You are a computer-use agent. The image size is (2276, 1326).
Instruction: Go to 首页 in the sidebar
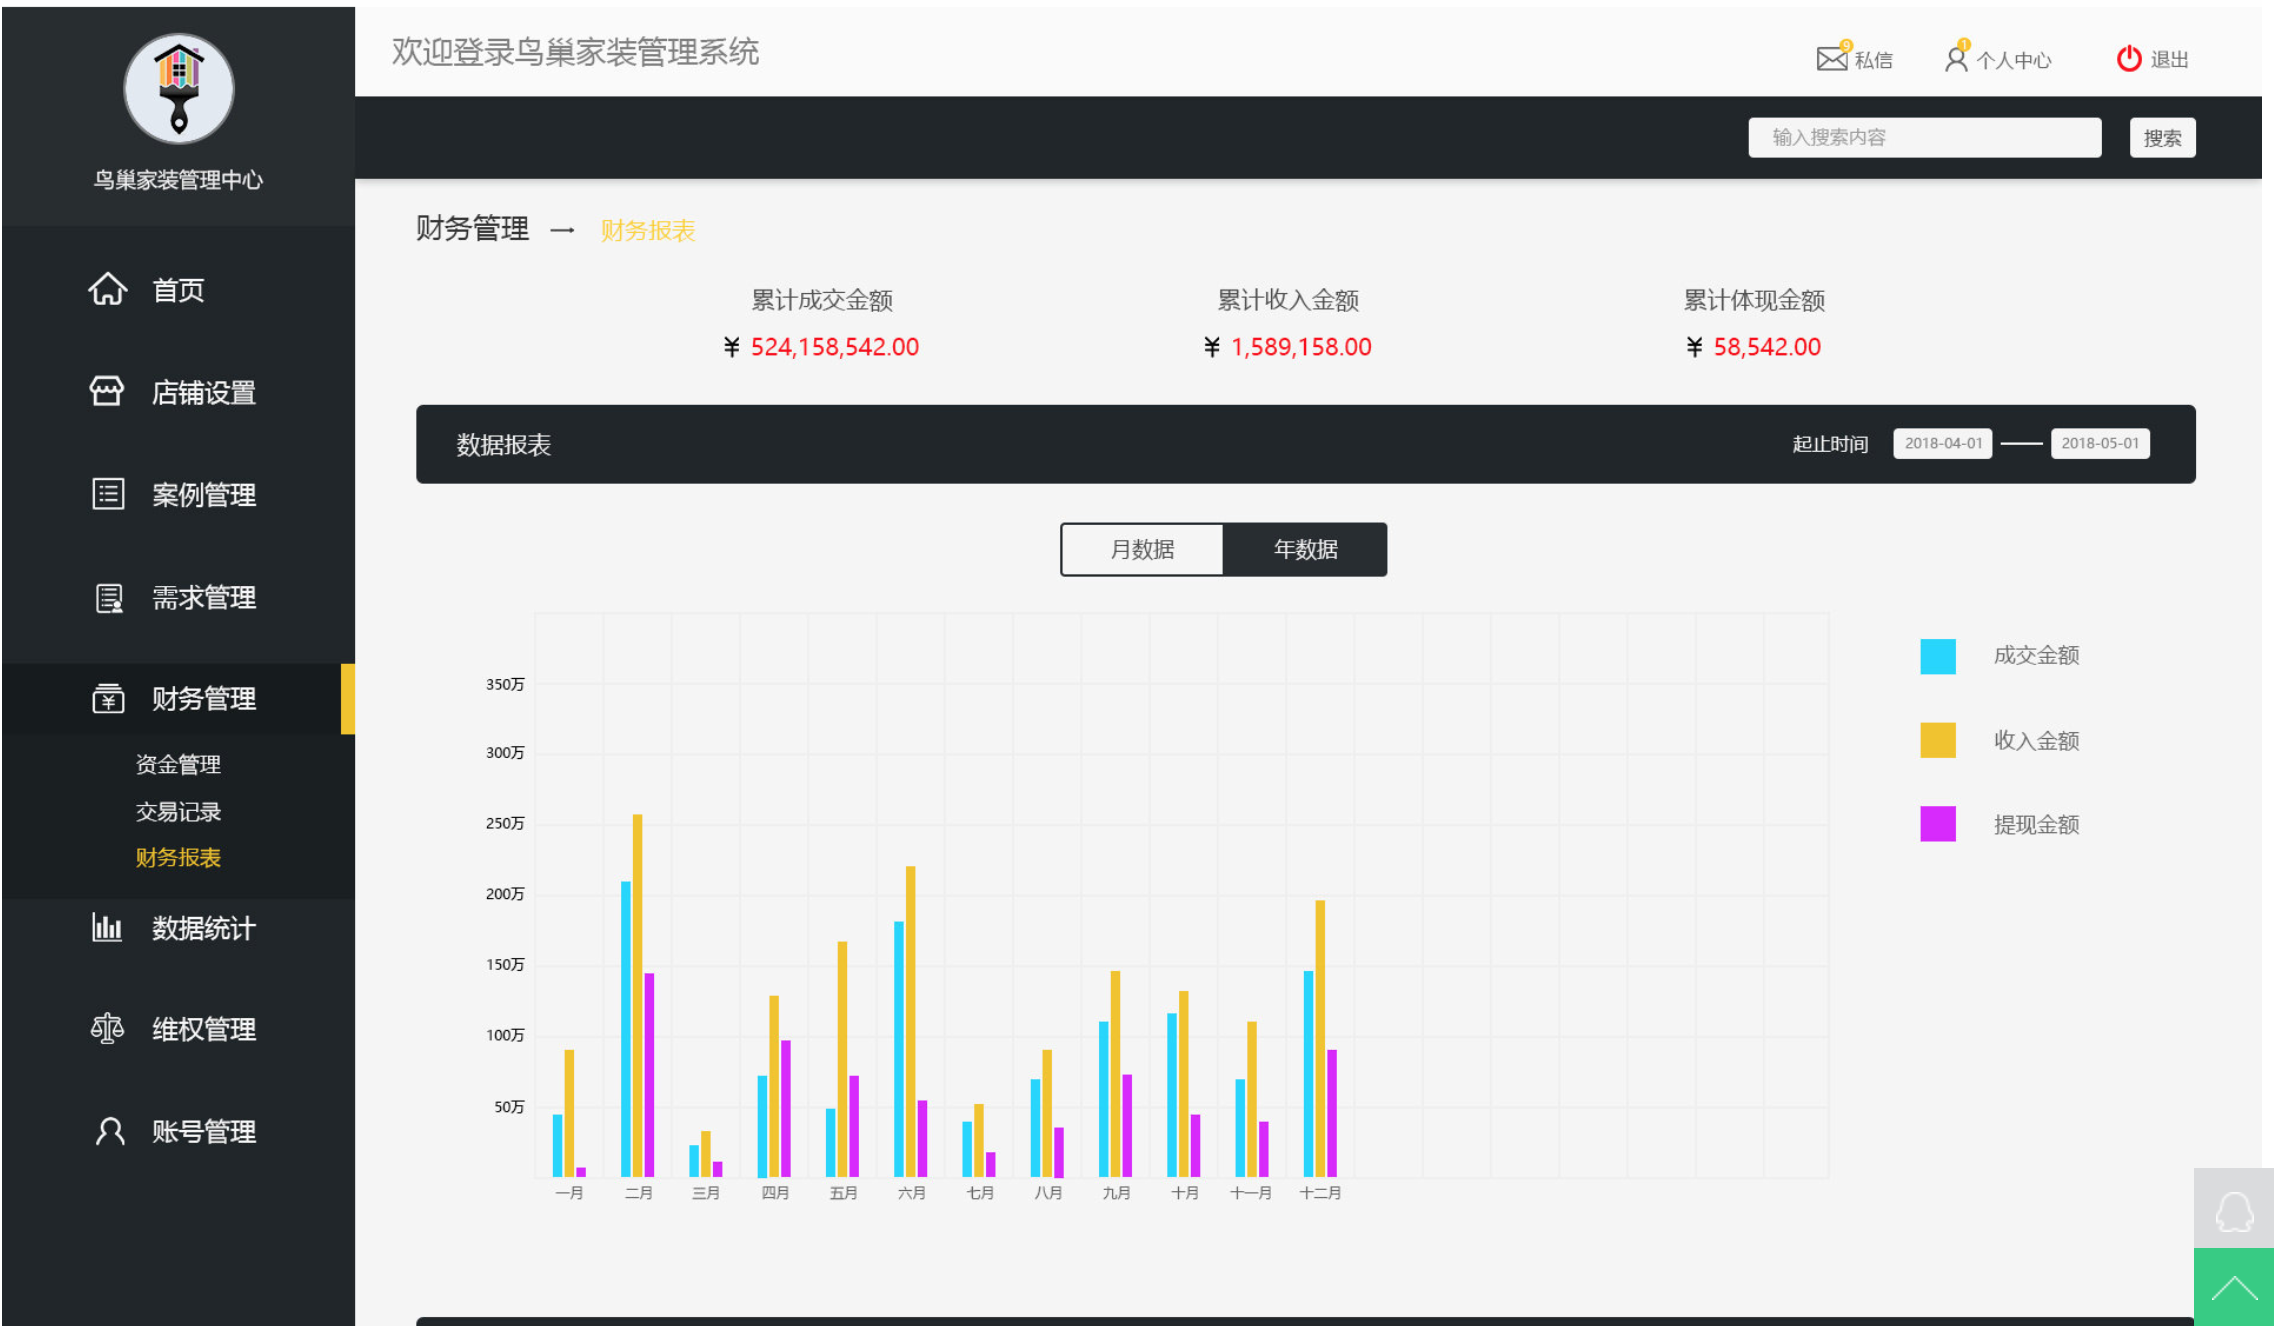tap(178, 290)
